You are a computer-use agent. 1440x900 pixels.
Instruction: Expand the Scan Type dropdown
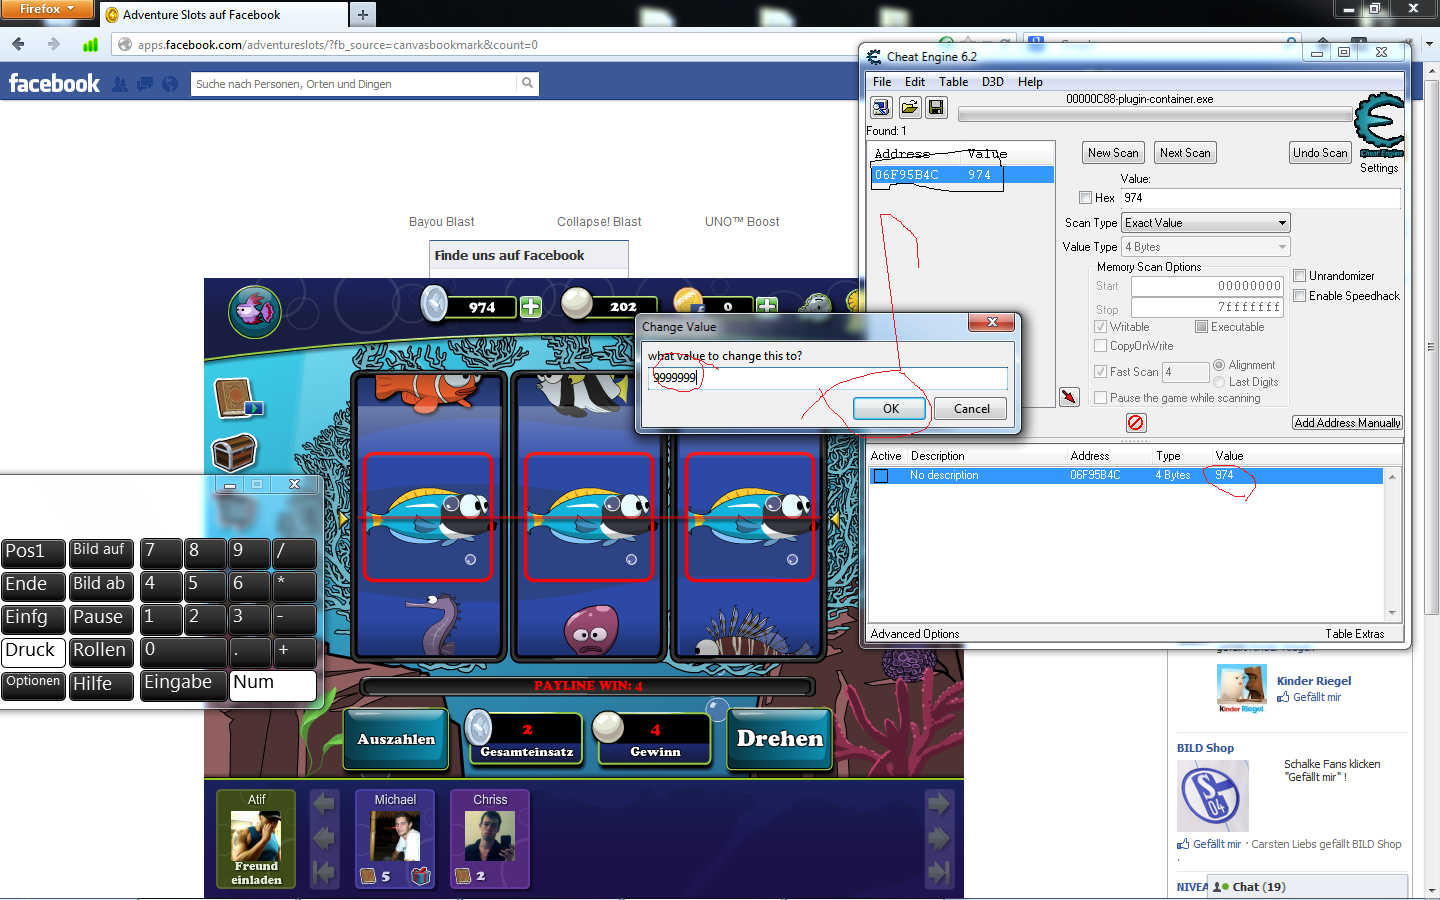pos(1205,223)
